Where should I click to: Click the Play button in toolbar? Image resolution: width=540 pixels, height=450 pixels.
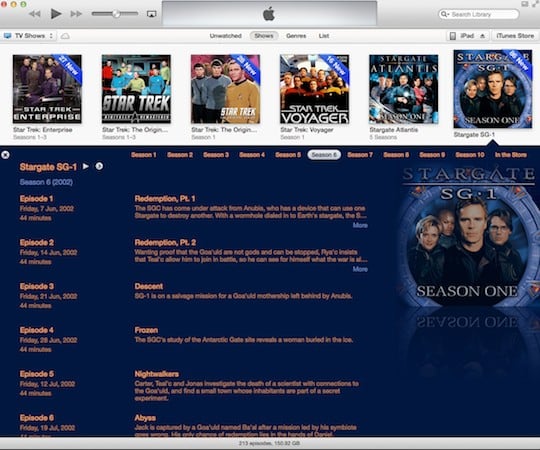[x=56, y=14]
